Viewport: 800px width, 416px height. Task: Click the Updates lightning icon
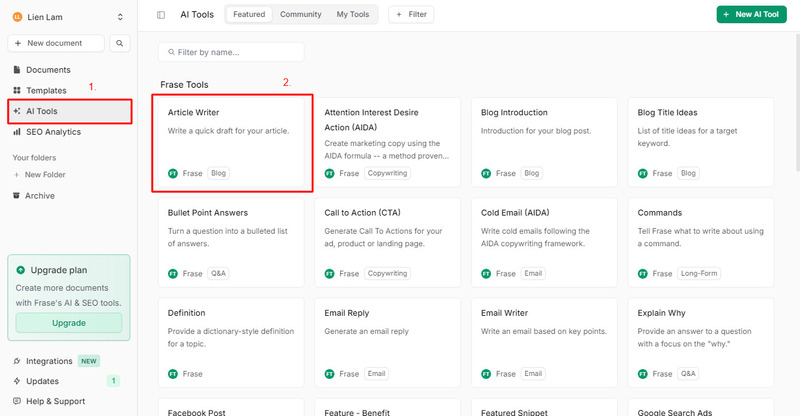click(17, 381)
